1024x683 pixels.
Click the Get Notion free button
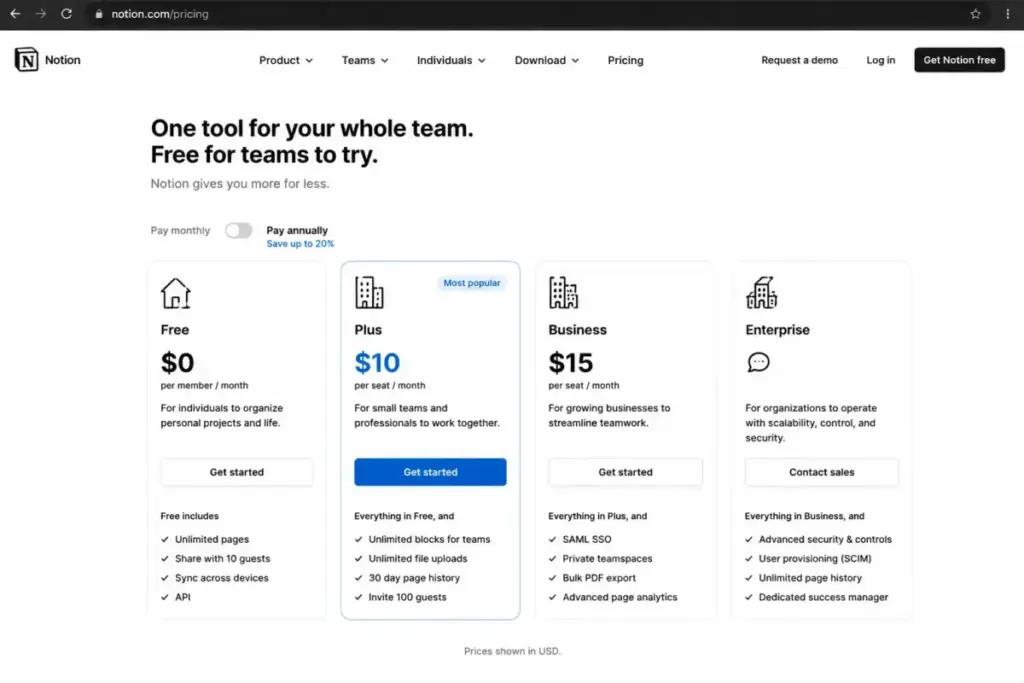959,60
